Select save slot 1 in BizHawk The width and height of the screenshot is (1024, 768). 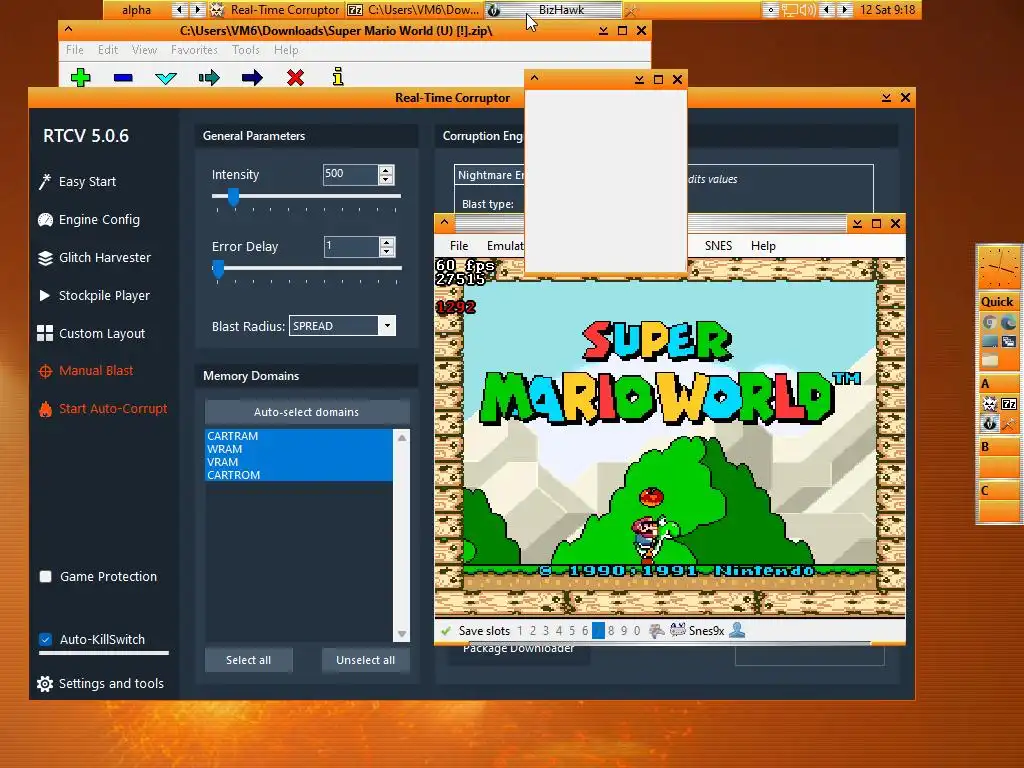click(x=520, y=631)
